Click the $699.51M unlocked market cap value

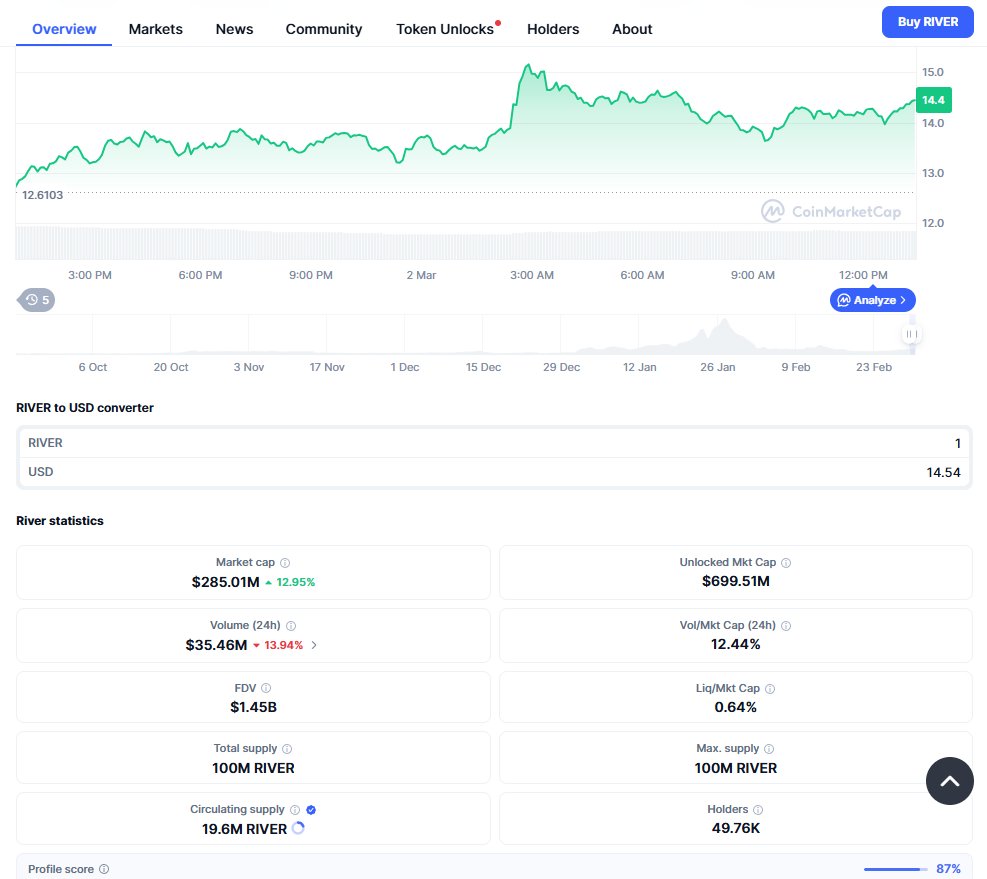pos(736,581)
